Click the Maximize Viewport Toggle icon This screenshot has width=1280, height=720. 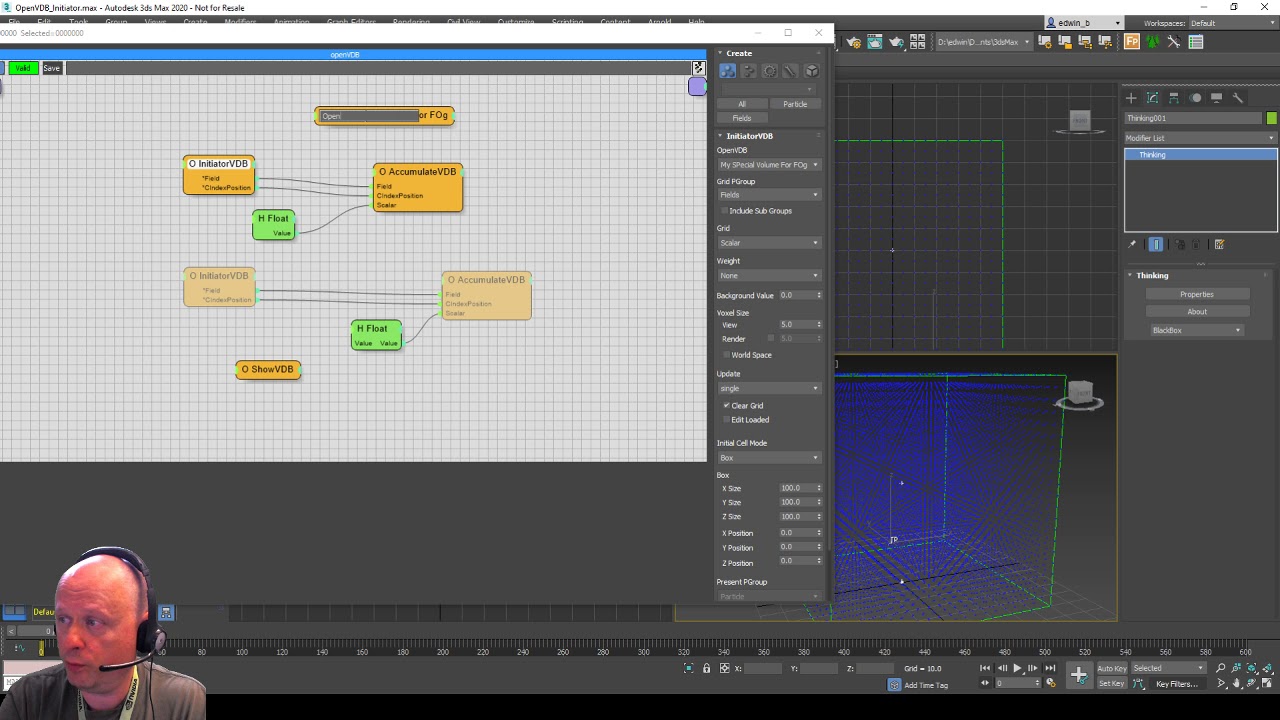pos(1268,684)
